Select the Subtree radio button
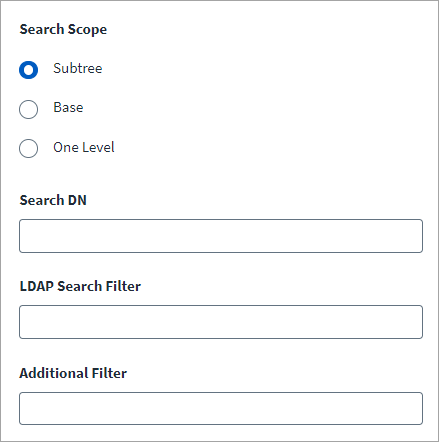The height and width of the screenshot is (442, 439). click(28, 70)
